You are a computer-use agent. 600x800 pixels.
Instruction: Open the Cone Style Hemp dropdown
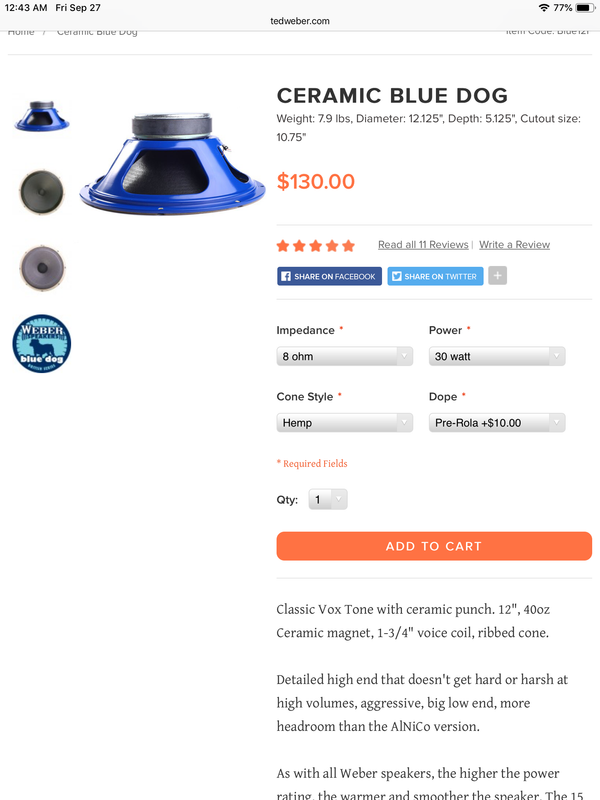point(344,422)
